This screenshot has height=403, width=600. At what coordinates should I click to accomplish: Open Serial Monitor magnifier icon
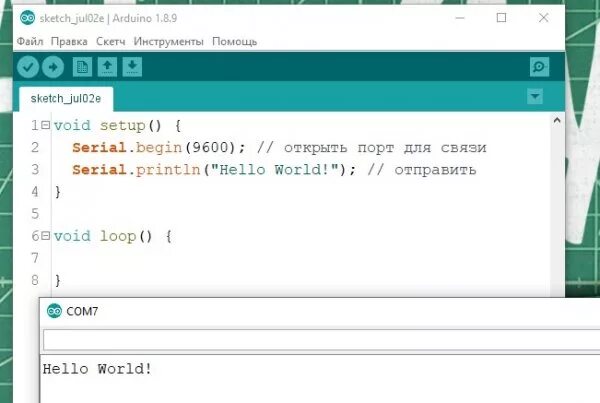coord(540,67)
